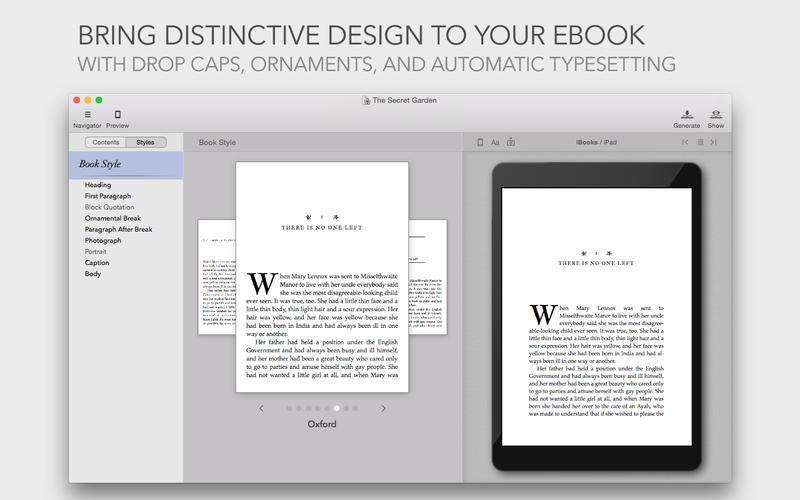Select the Ornamental Break style

point(113,218)
